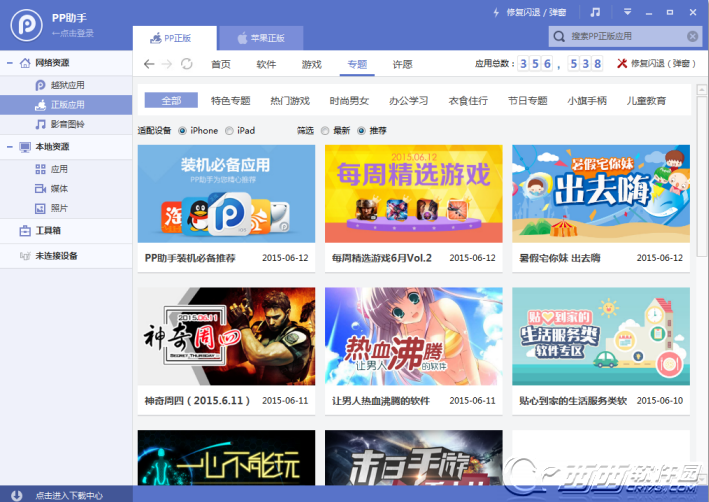This screenshot has width=709, height=502.
Task: Select the 儿童教育 category
Action: (646, 100)
